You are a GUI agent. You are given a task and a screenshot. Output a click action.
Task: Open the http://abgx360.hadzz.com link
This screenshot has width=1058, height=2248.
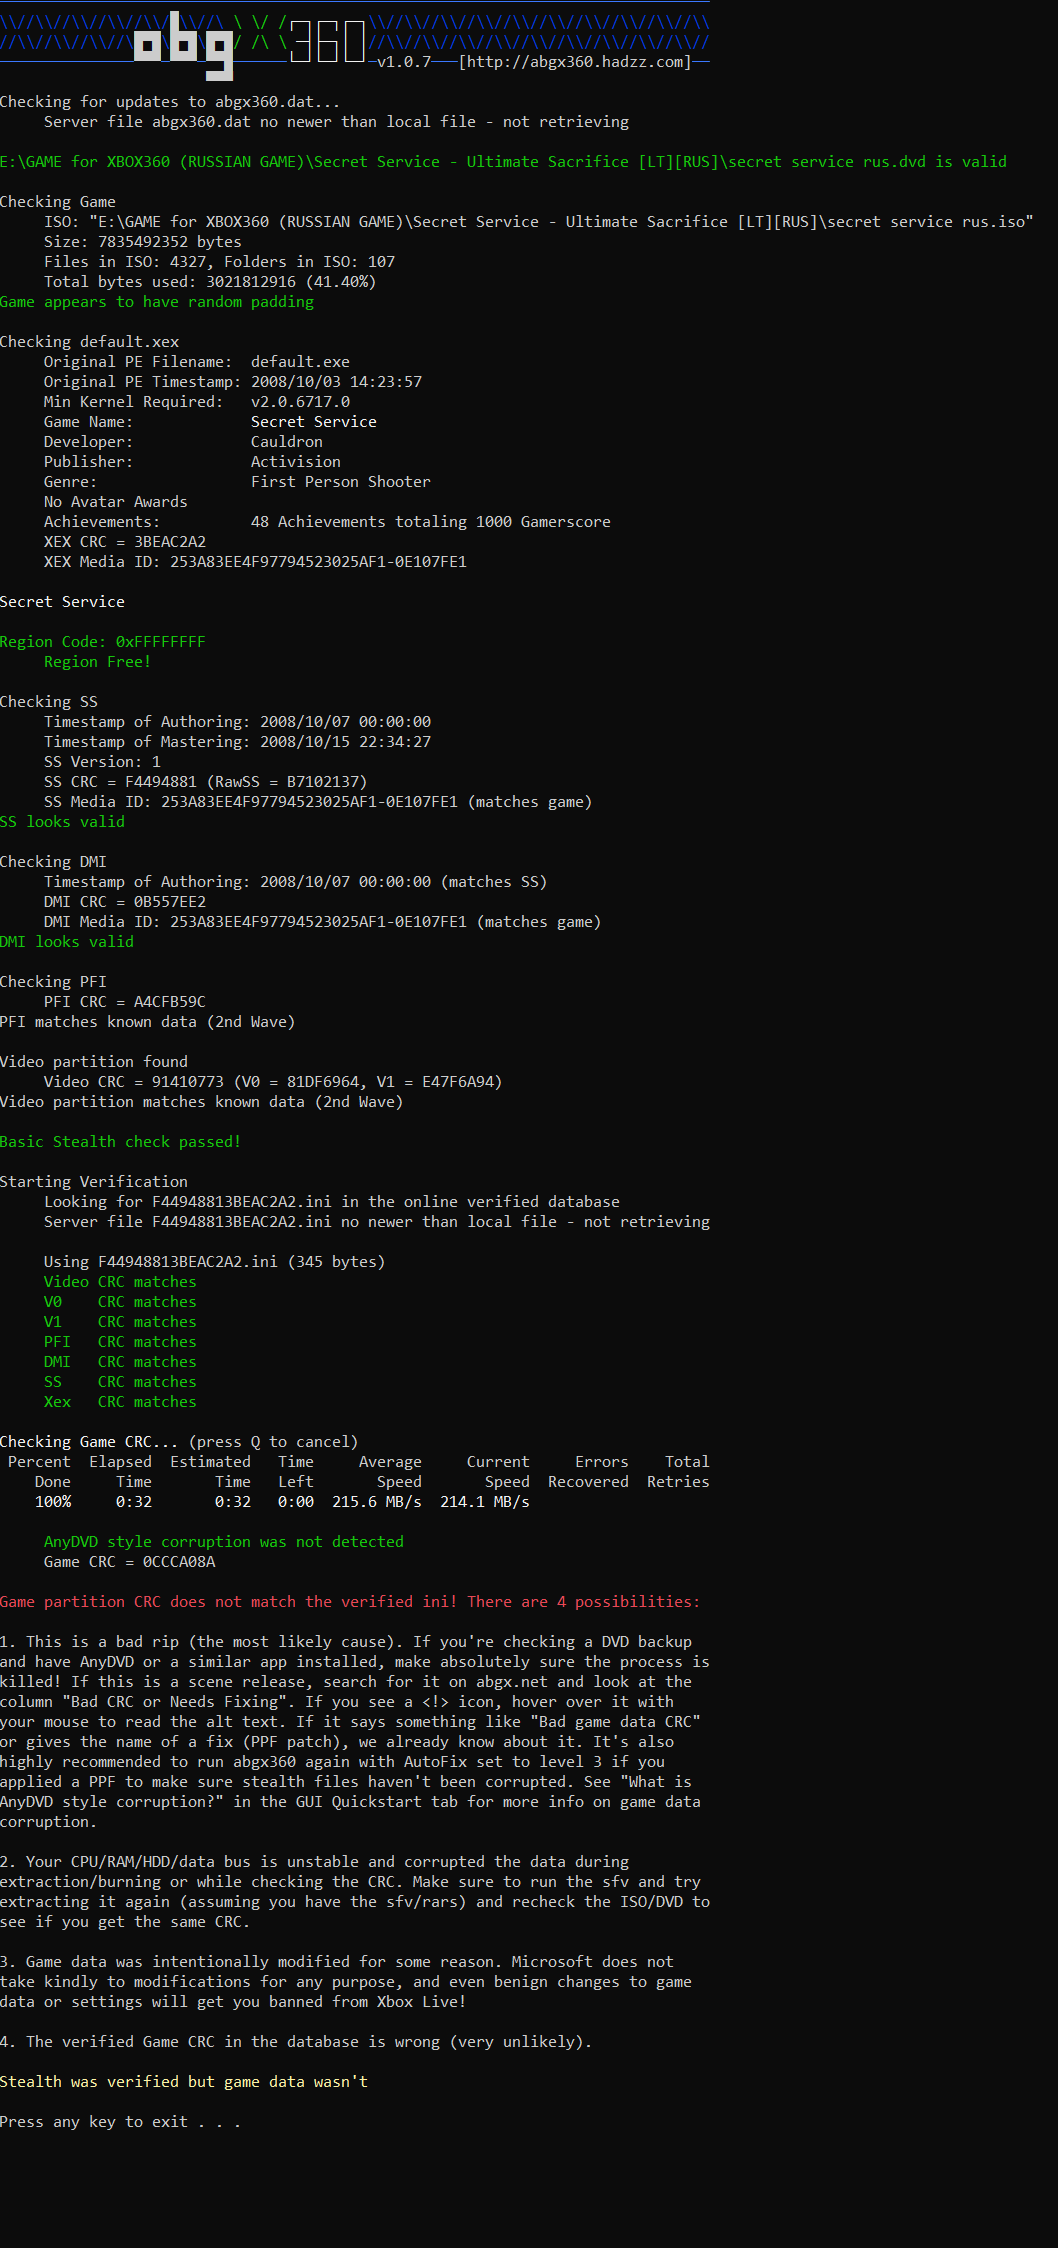click(x=574, y=62)
